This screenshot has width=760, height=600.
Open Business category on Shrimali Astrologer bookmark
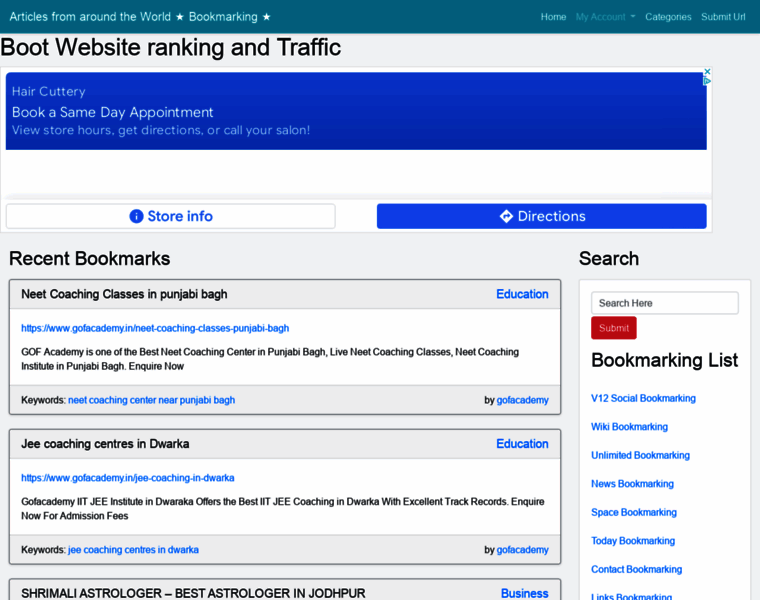click(524, 593)
